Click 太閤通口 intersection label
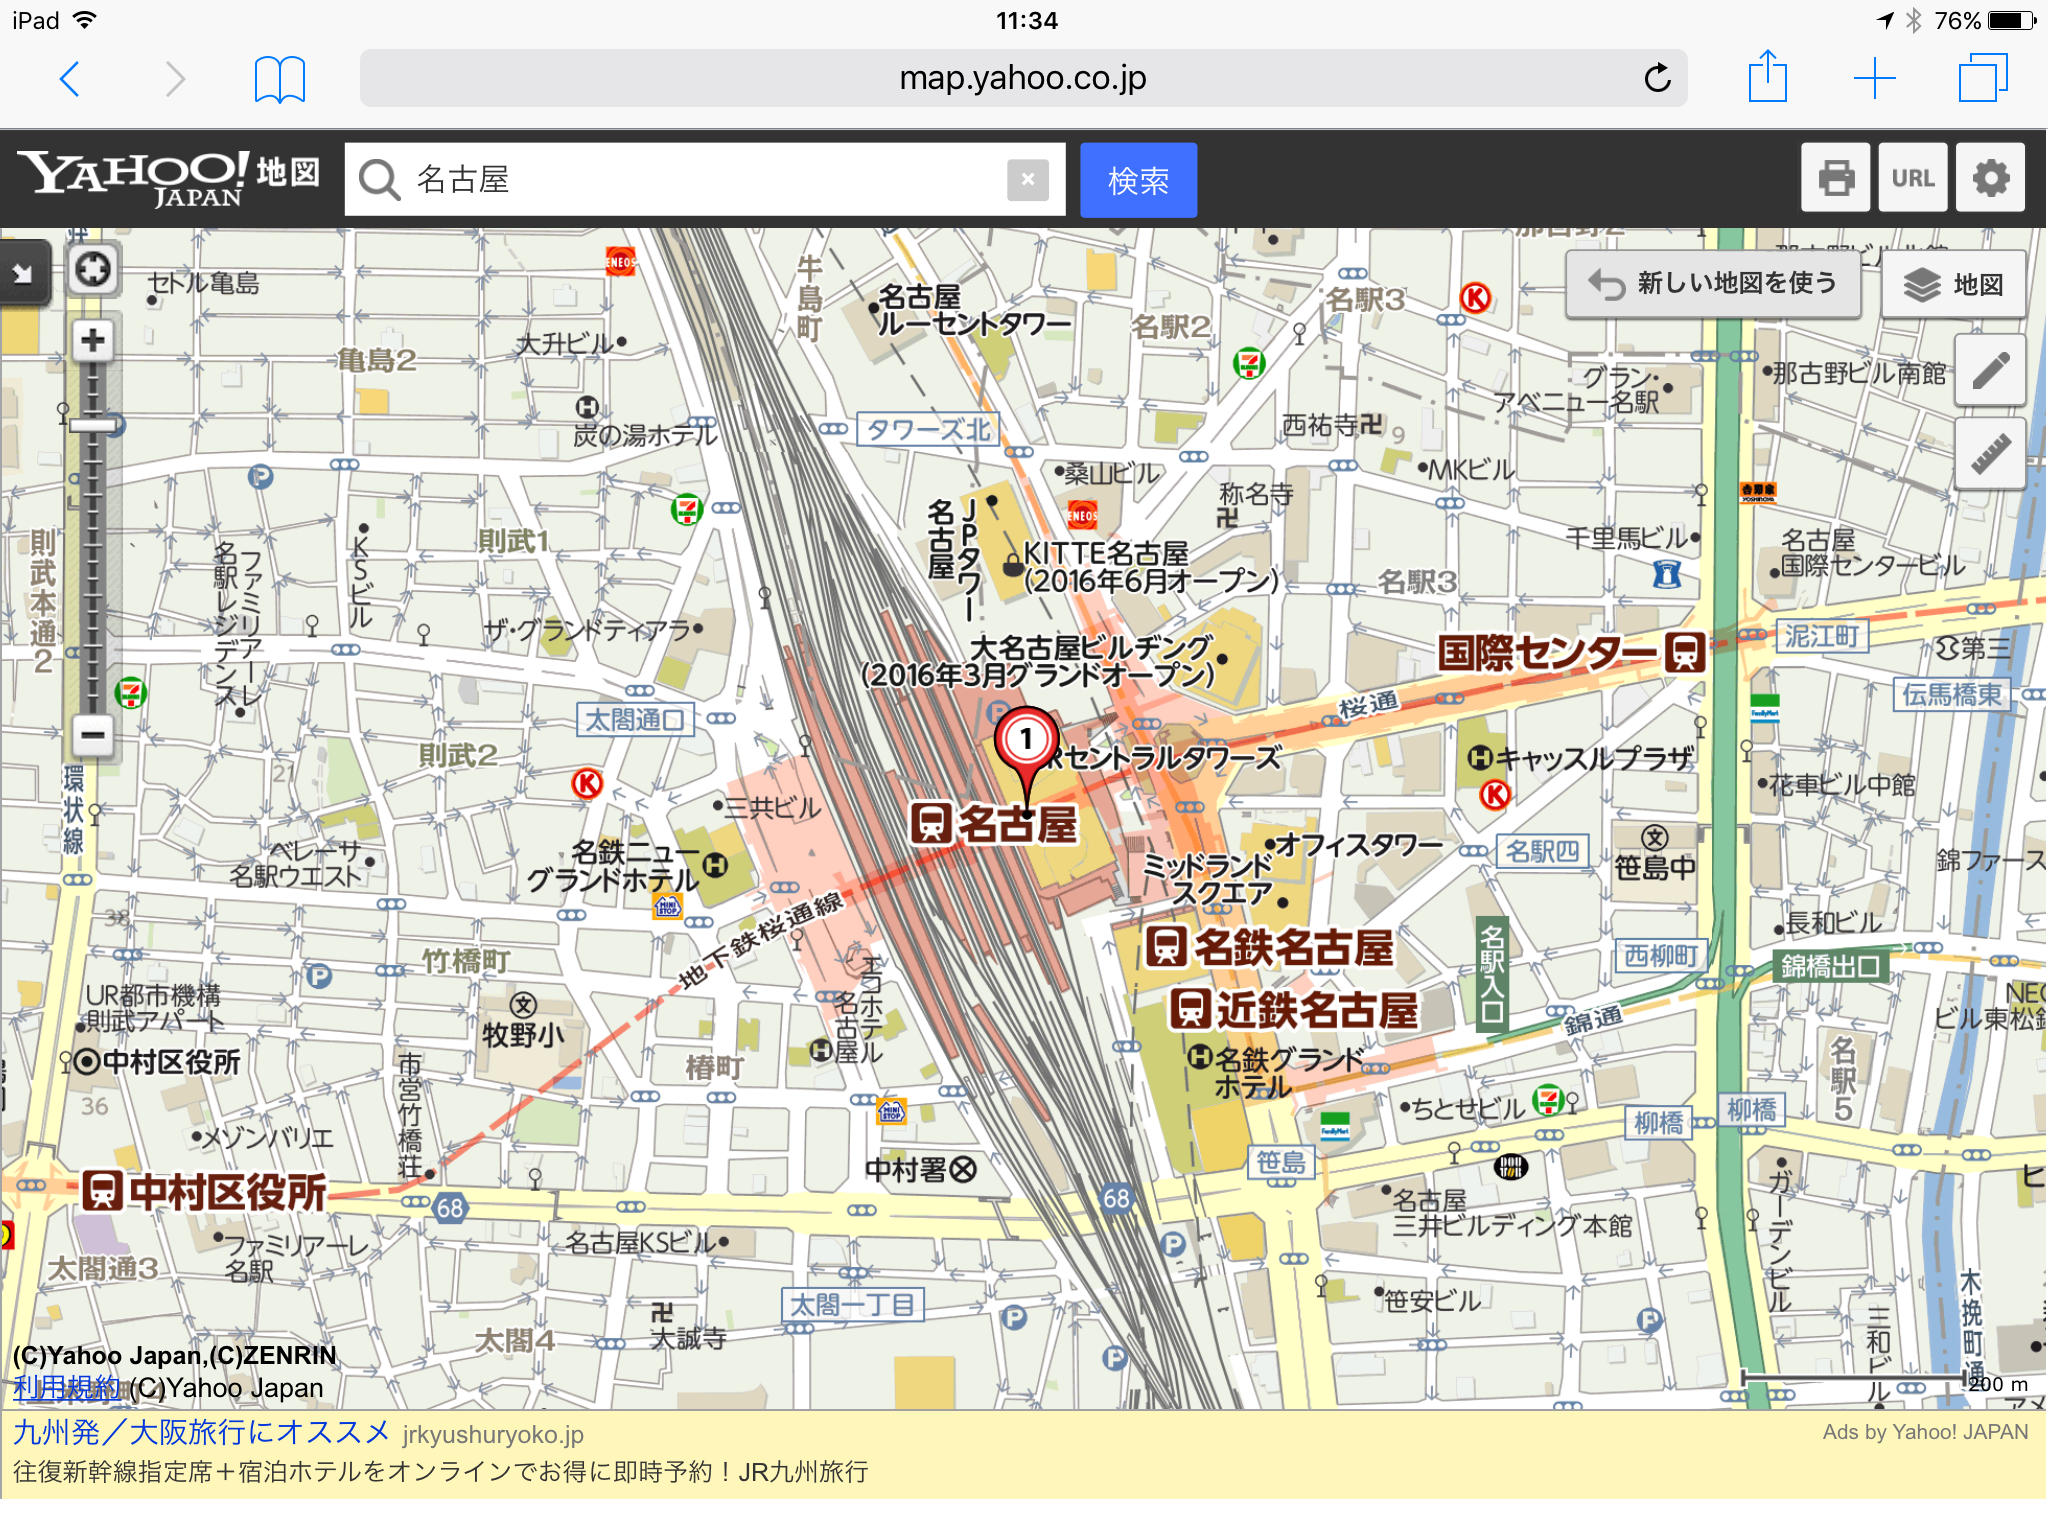Viewport: 2048px width, 1536px height. [635, 720]
